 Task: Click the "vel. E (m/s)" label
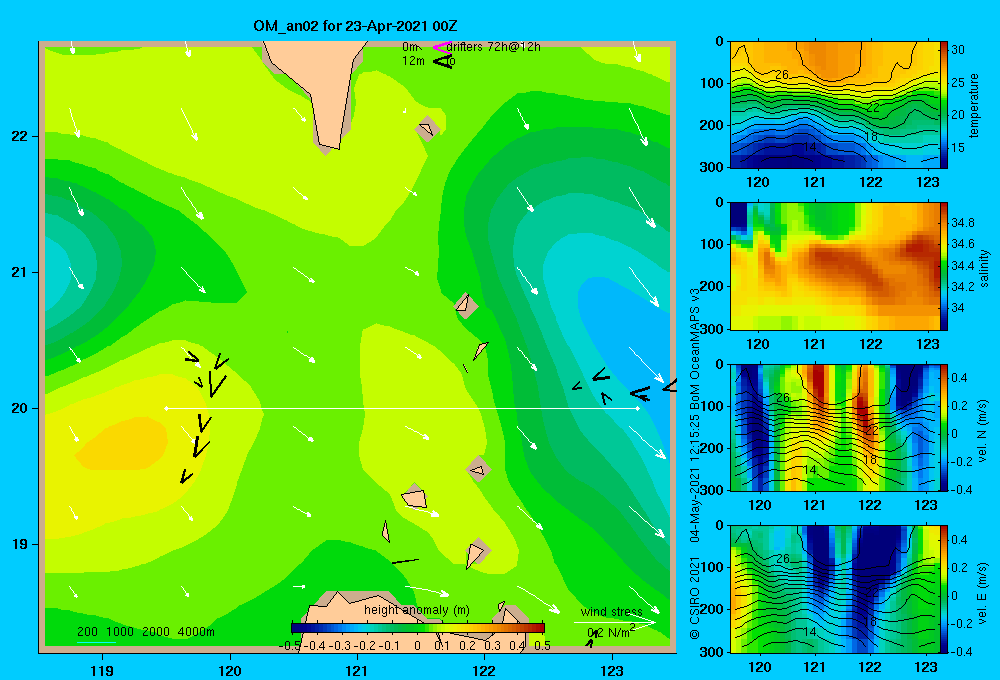(x=983, y=592)
